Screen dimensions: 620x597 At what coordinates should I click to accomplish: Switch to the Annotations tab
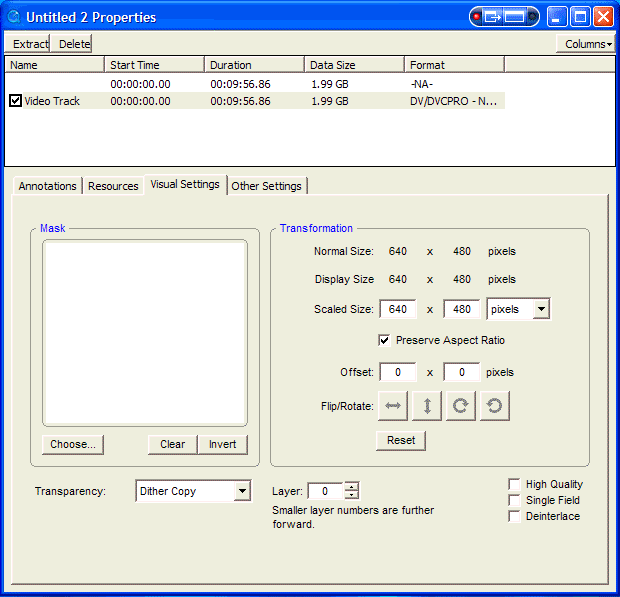point(47,186)
